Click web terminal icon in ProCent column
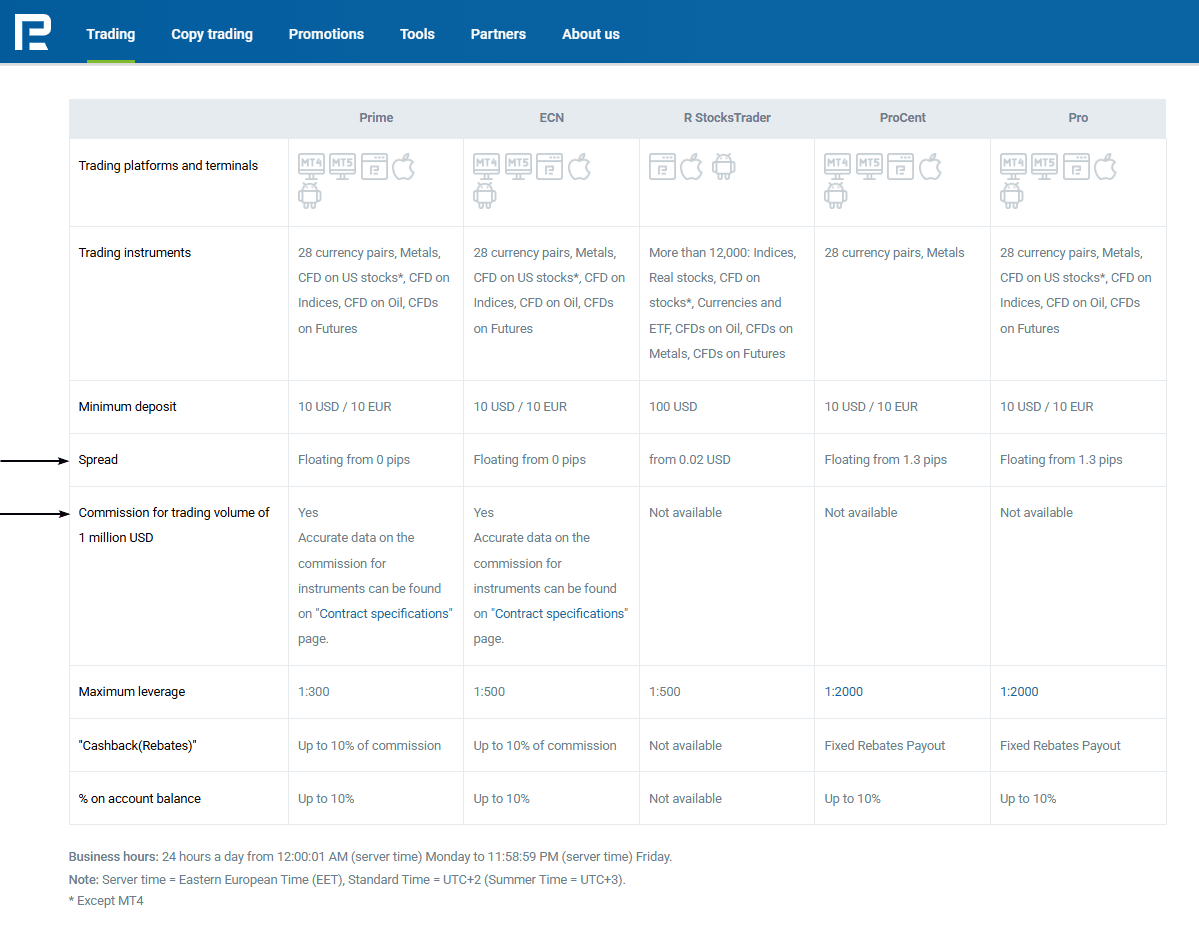 click(900, 166)
